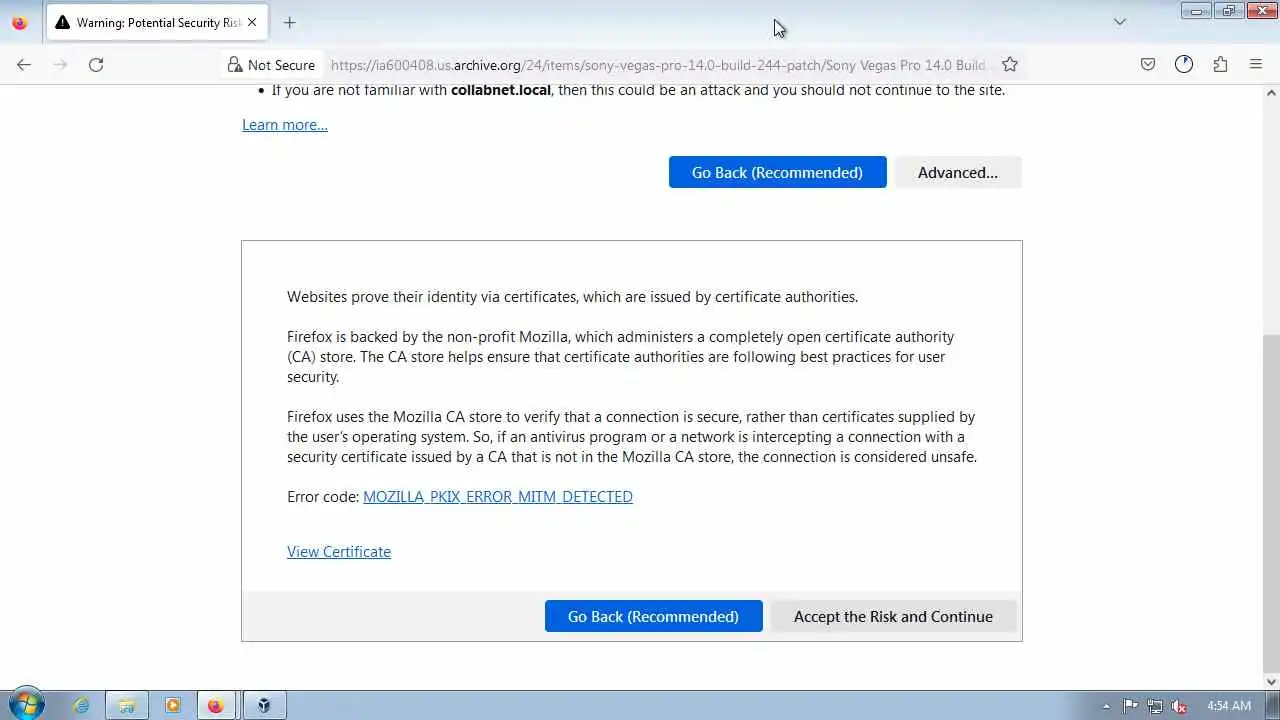Open Windows Explorer folder taskbar icon

pyautogui.click(x=127, y=705)
